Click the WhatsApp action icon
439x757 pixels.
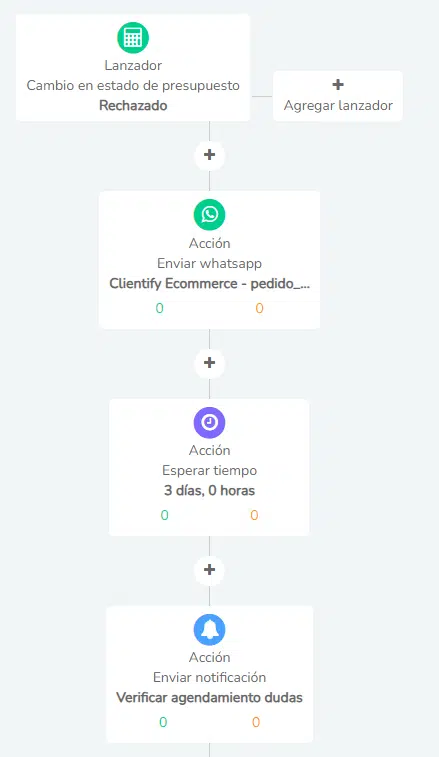(209, 214)
